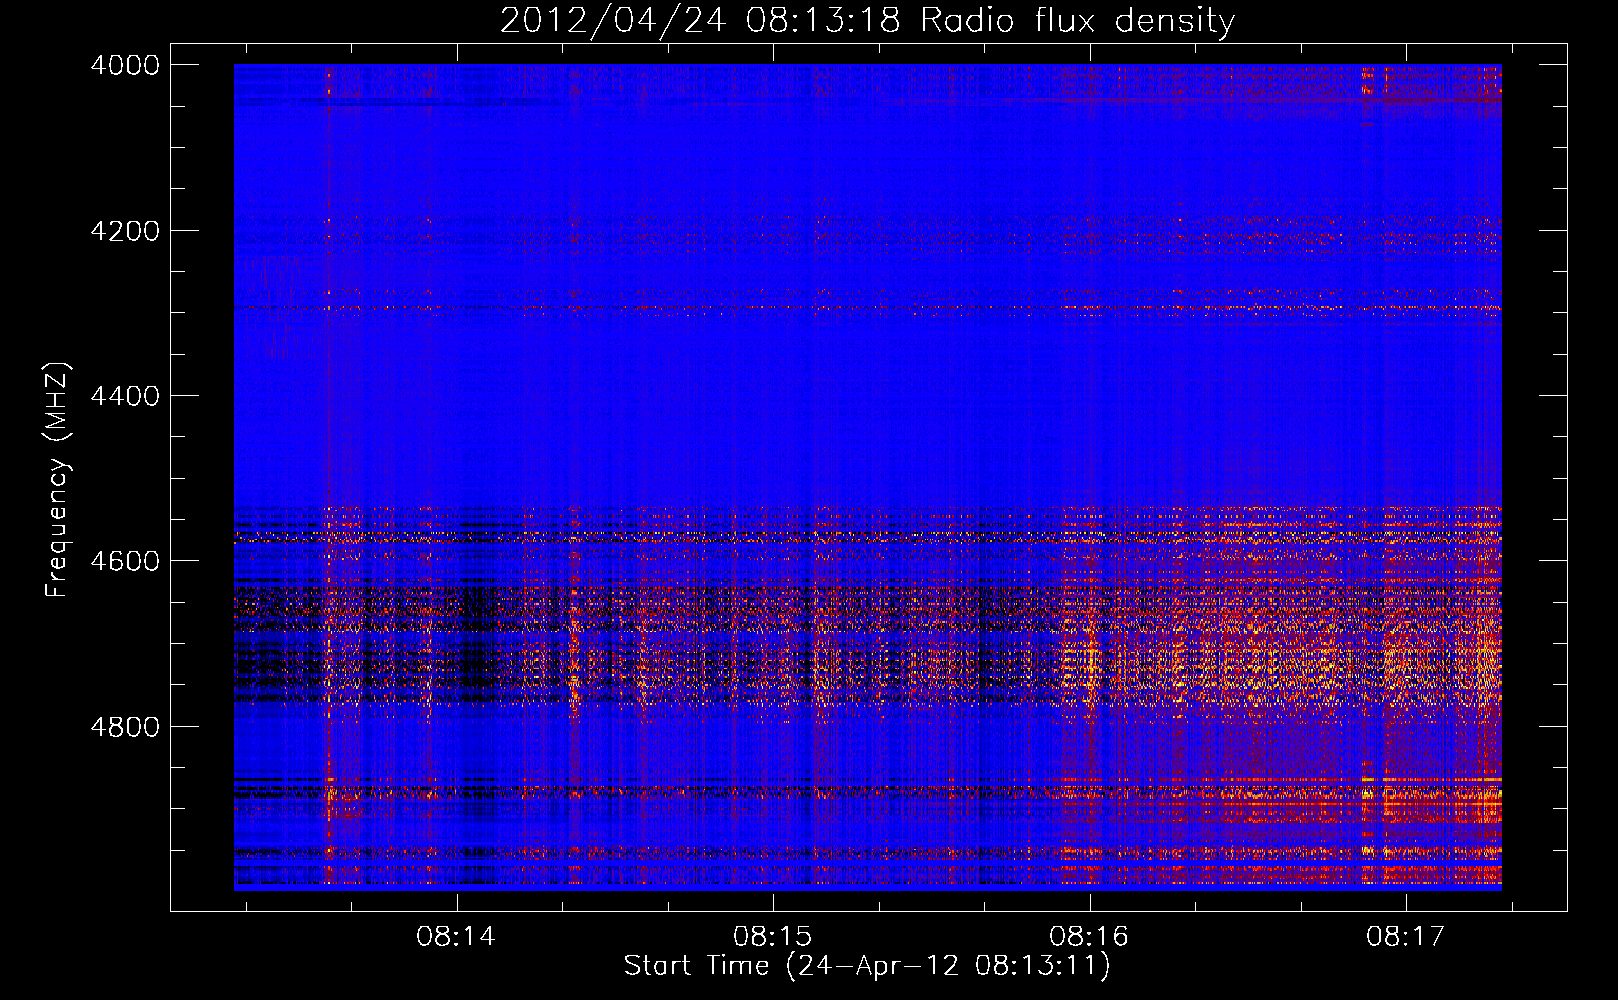Image resolution: width=1618 pixels, height=1000 pixels.
Task: Select the 4400 frequency tick label
Action: tap(125, 396)
